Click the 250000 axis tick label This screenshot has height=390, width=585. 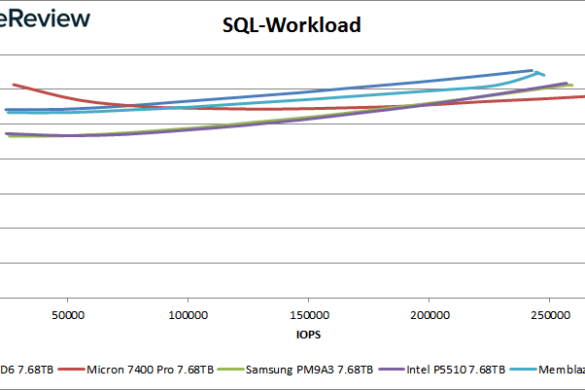click(x=550, y=315)
